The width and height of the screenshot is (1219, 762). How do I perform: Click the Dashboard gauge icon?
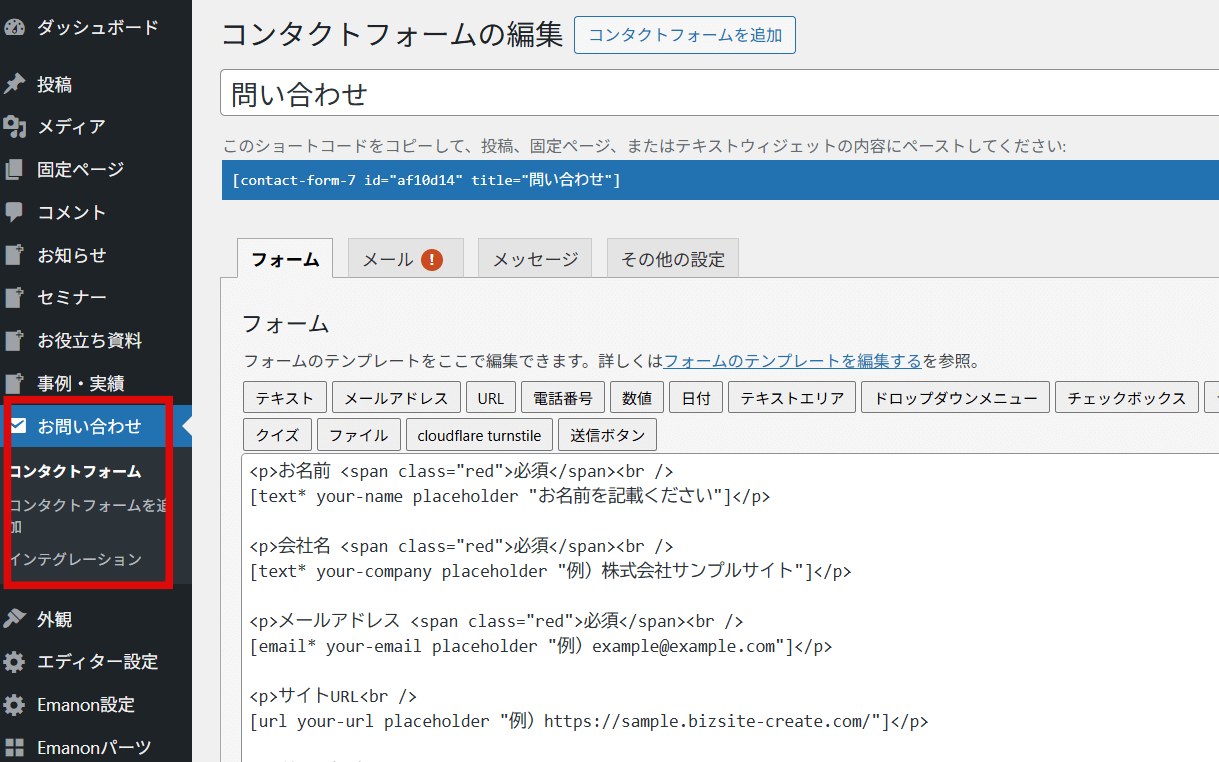[14, 27]
